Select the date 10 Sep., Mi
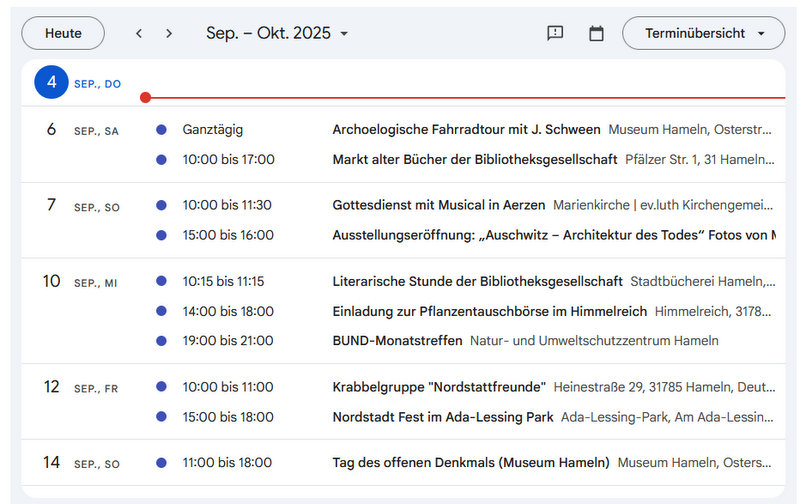Viewport: 800px width, 504px height. point(52,282)
